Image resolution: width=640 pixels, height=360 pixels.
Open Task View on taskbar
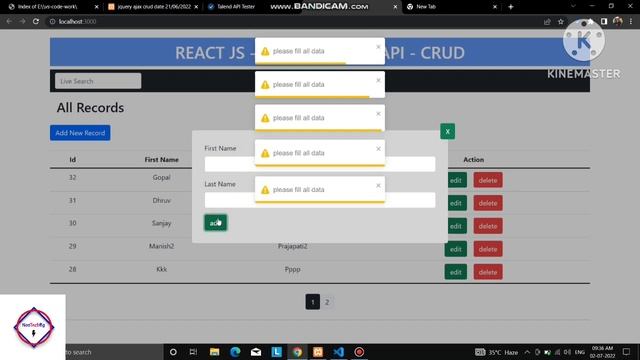[193, 352]
